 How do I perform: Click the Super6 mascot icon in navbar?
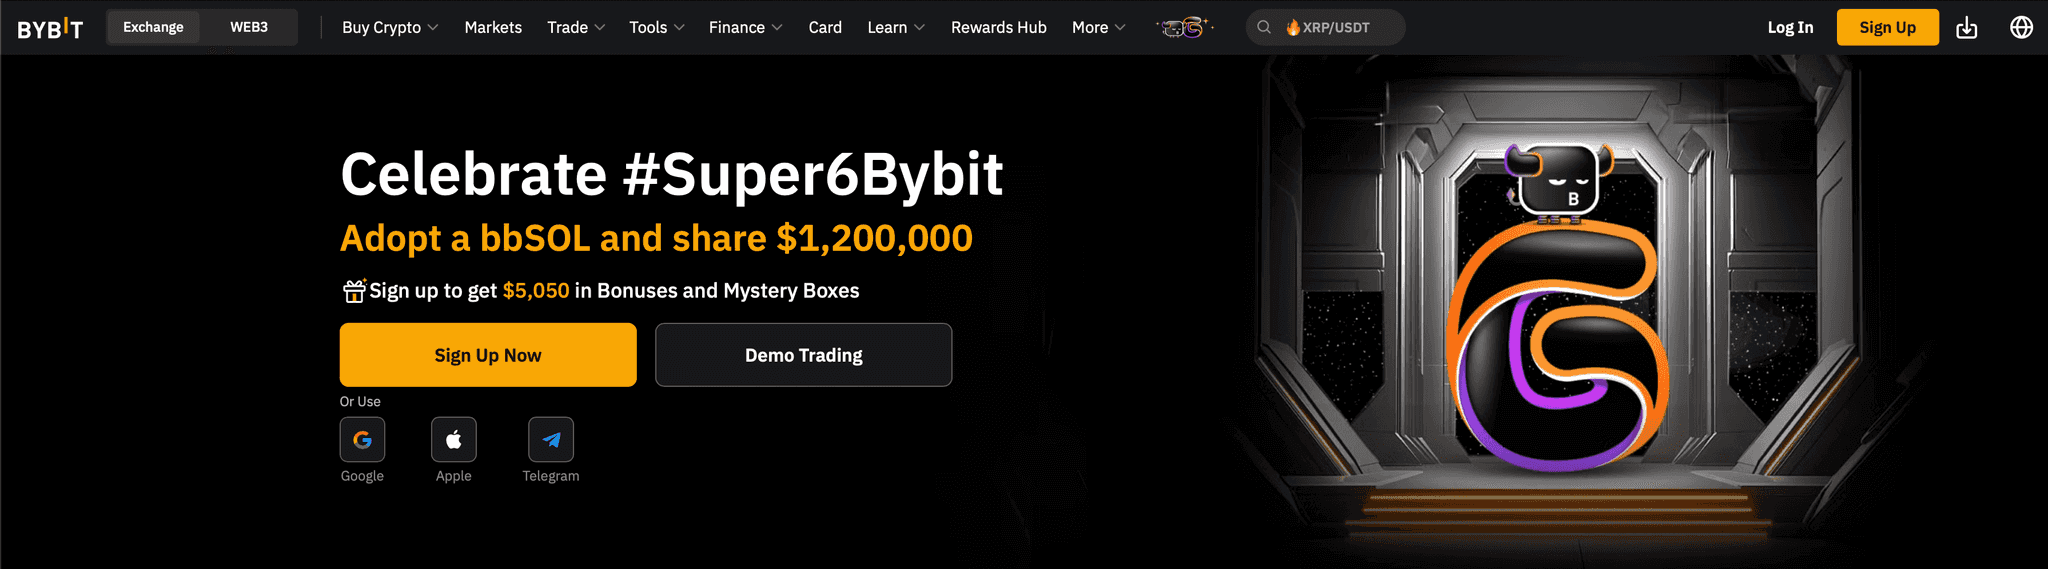tap(1184, 28)
